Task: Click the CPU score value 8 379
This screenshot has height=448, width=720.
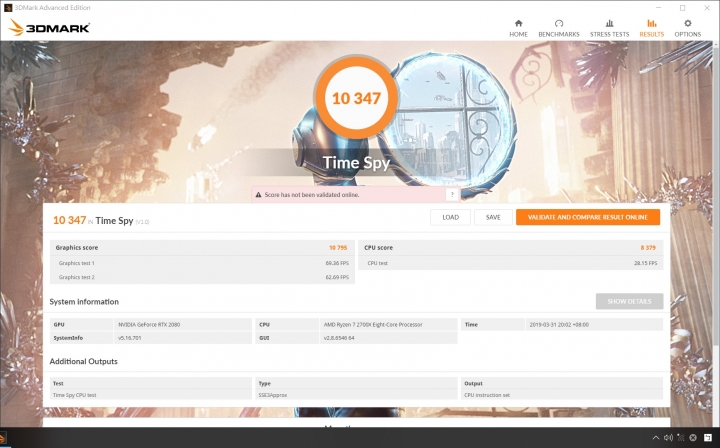Action: [x=648, y=248]
